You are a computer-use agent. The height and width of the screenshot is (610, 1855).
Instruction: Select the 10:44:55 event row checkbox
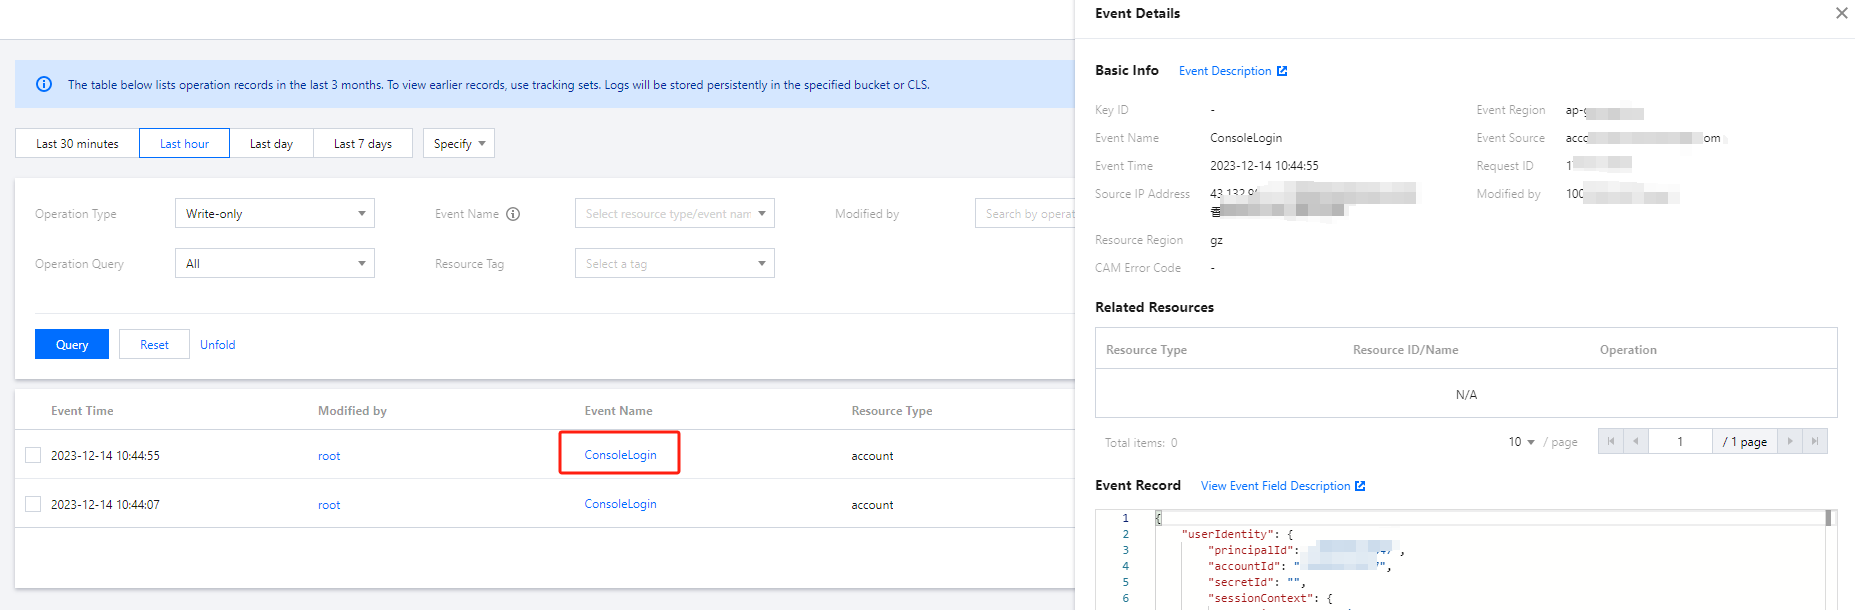tap(33, 455)
